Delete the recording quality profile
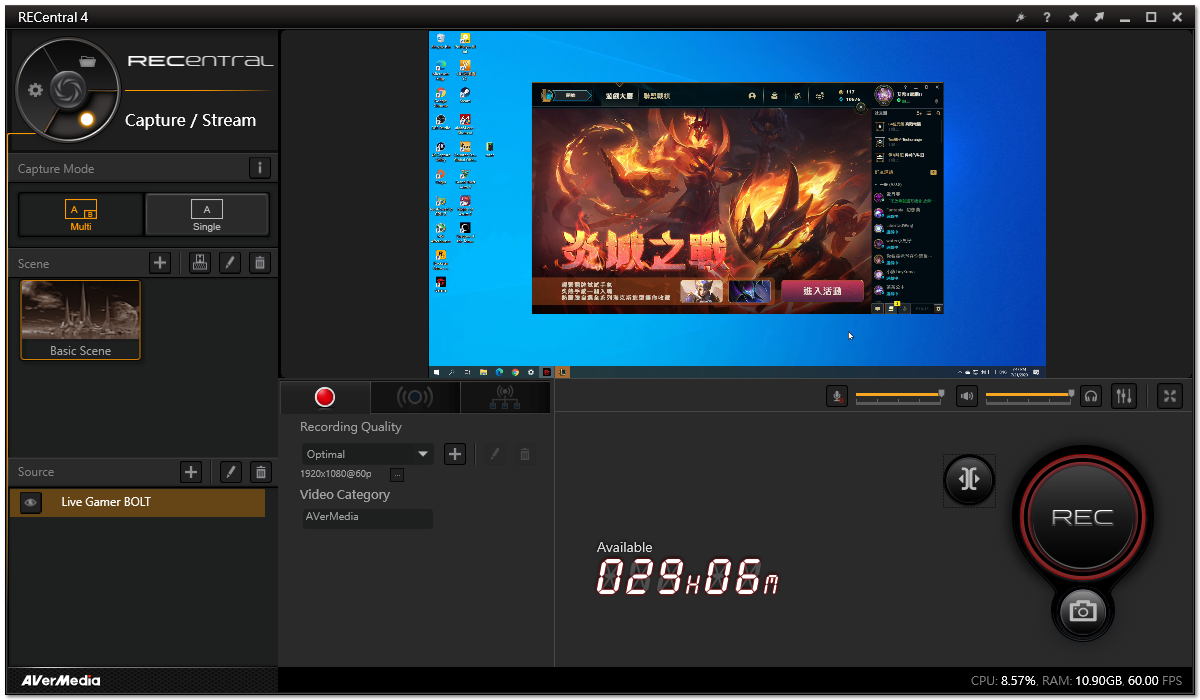This screenshot has height=700, width=1200. tap(524, 454)
